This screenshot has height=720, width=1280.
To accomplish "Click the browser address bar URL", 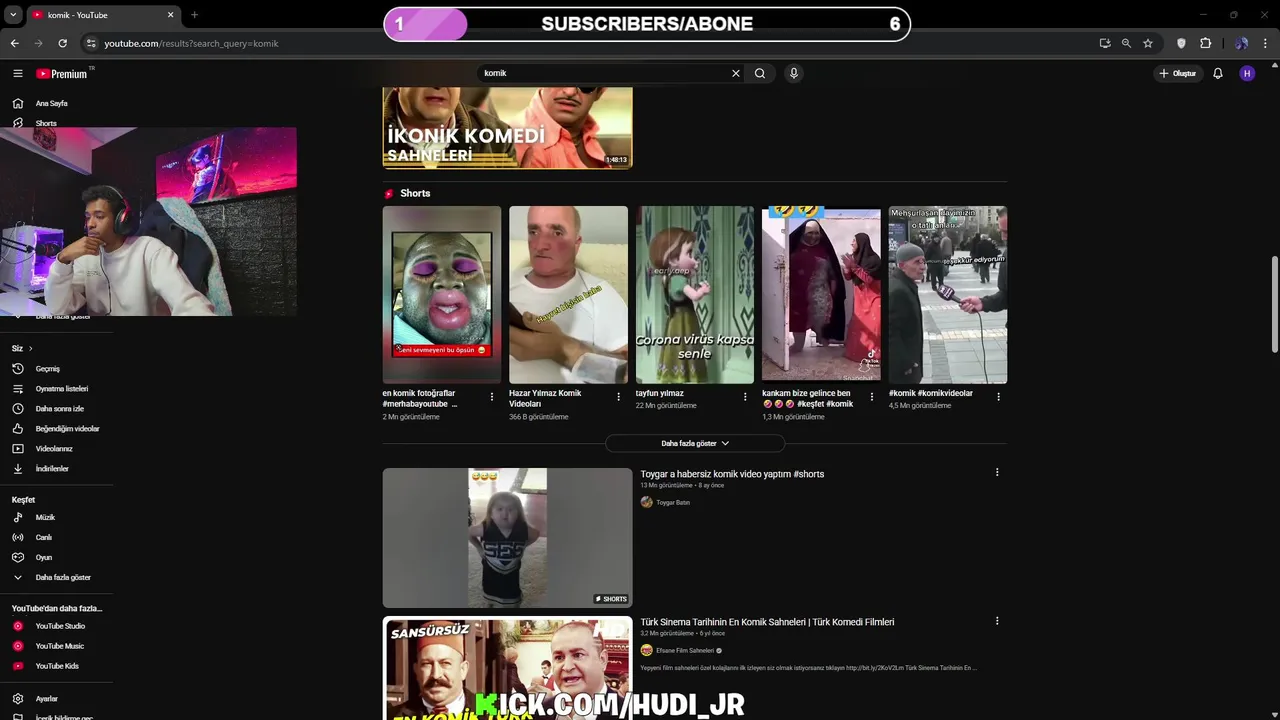I will pos(191,43).
